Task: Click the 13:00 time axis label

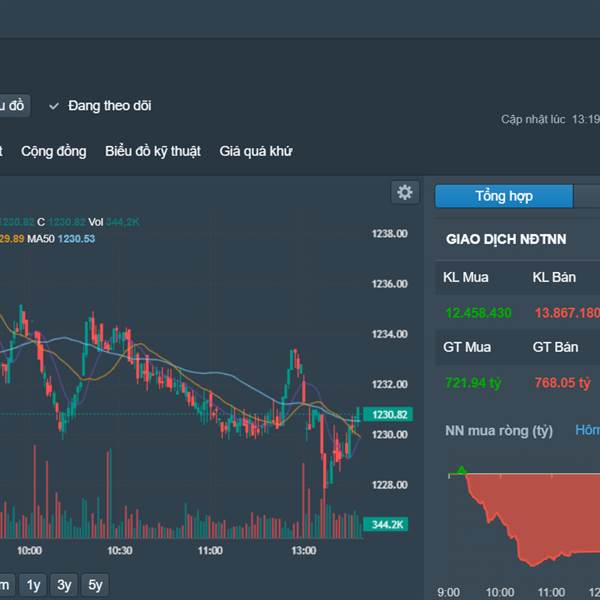Action: pyautogui.click(x=304, y=551)
